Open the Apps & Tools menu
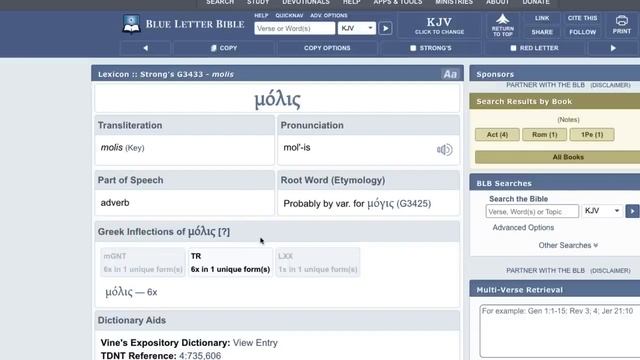The height and width of the screenshot is (360, 640). click(x=398, y=2)
